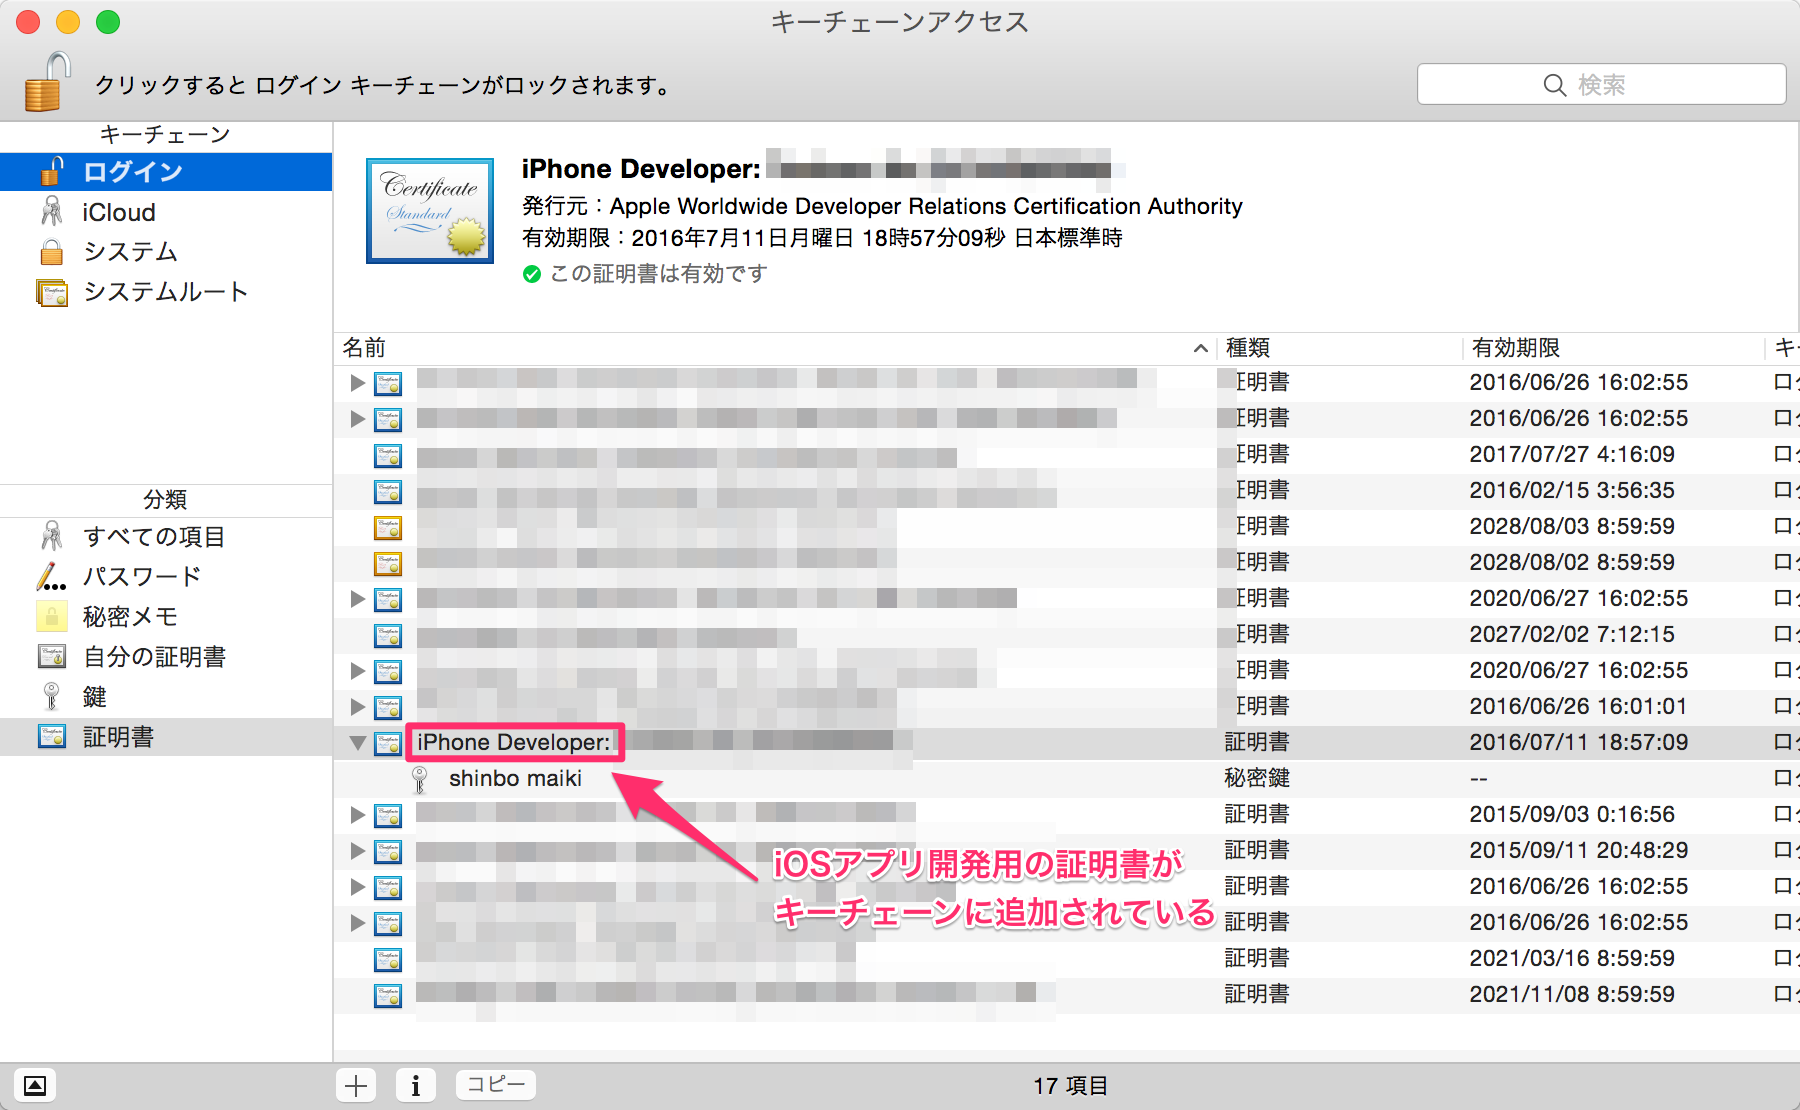Add a new keychain item with plus button

[x=356, y=1085]
